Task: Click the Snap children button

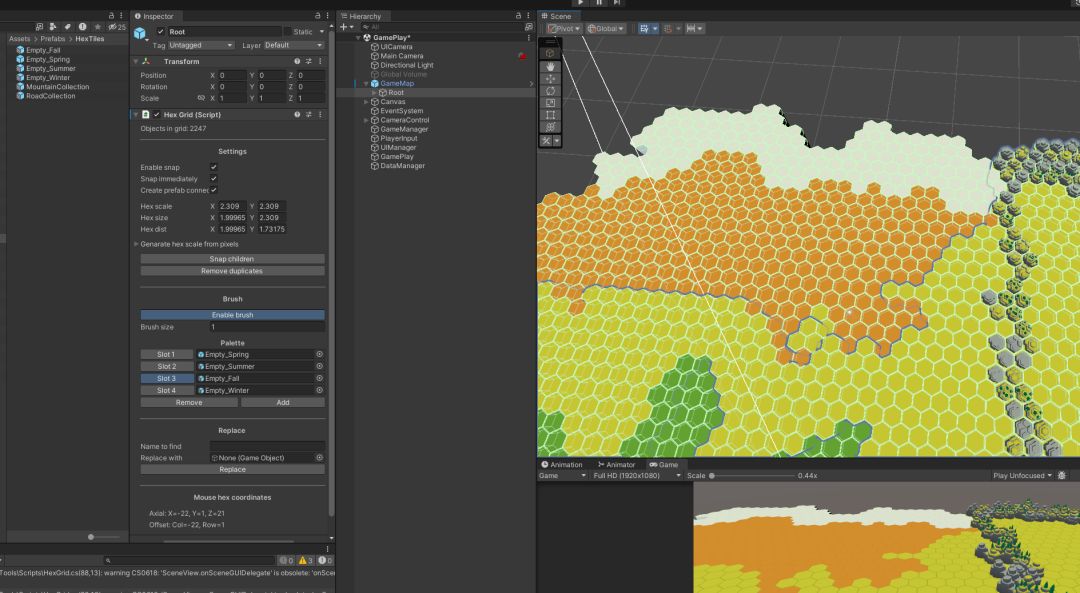Action: [x=232, y=259]
